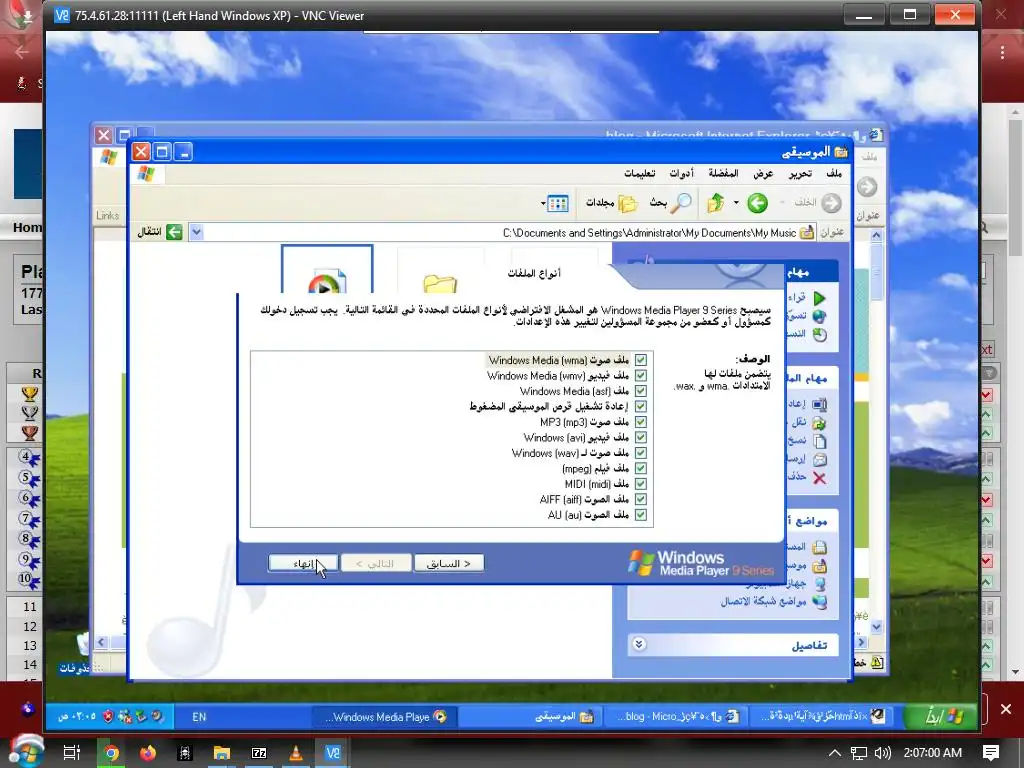Click the green play-all task icon in sidebar
The height and width of the screenshot is (768, 1024).
819,298
